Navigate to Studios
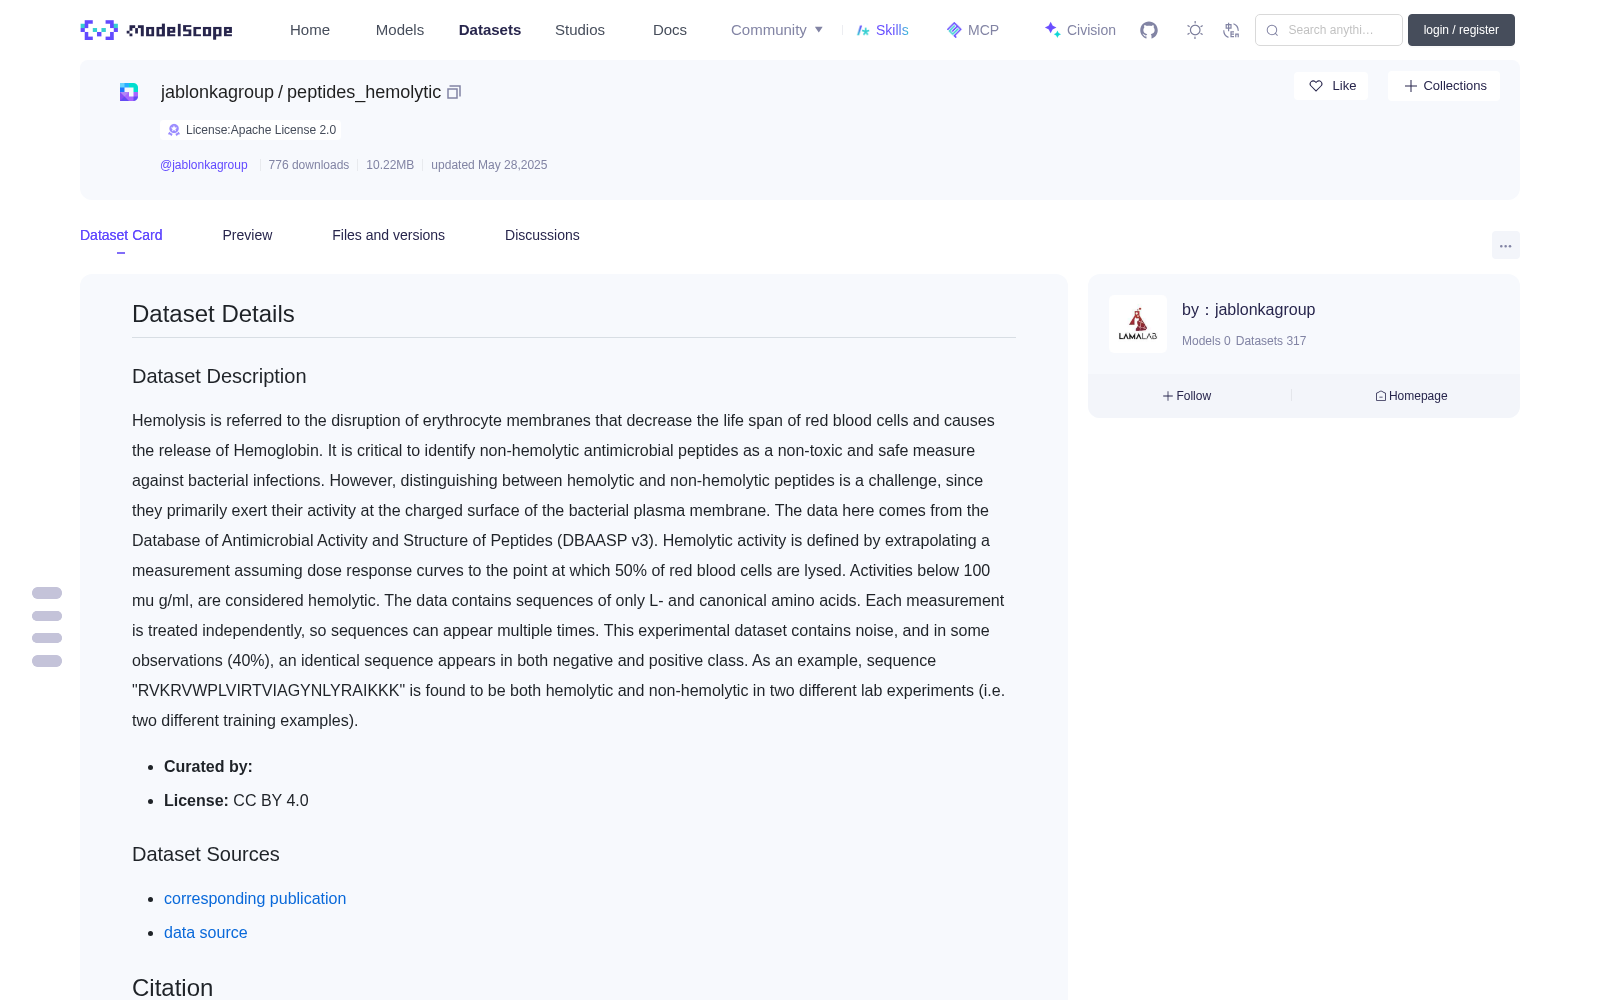 (580, 30)
